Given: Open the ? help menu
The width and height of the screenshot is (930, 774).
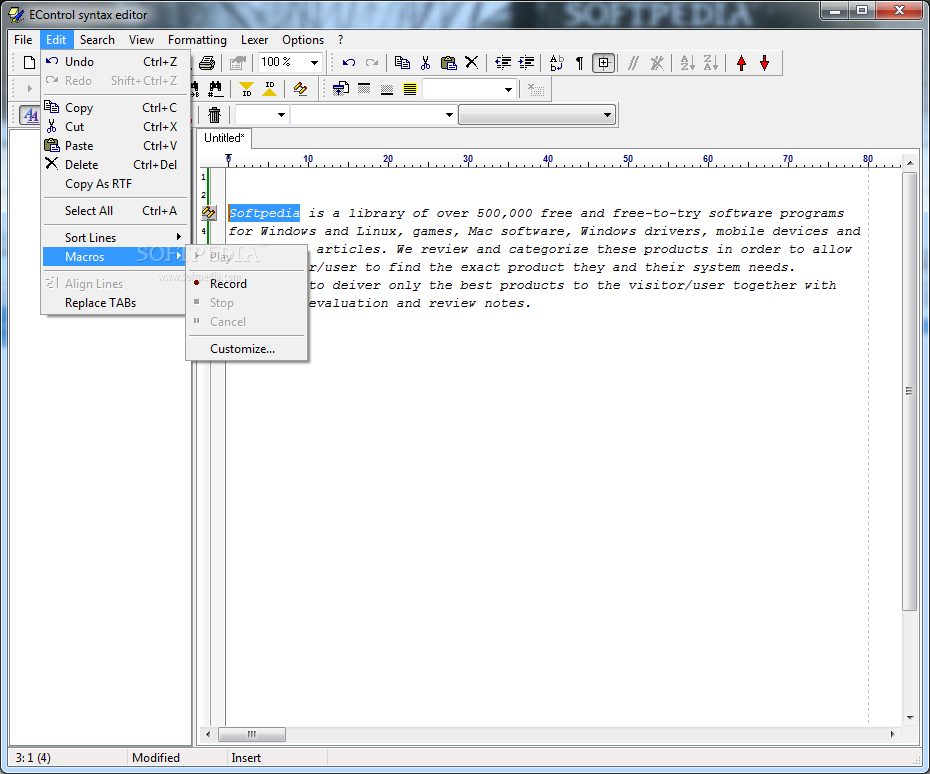Looking at the screenshot, I should click(340, 40).
